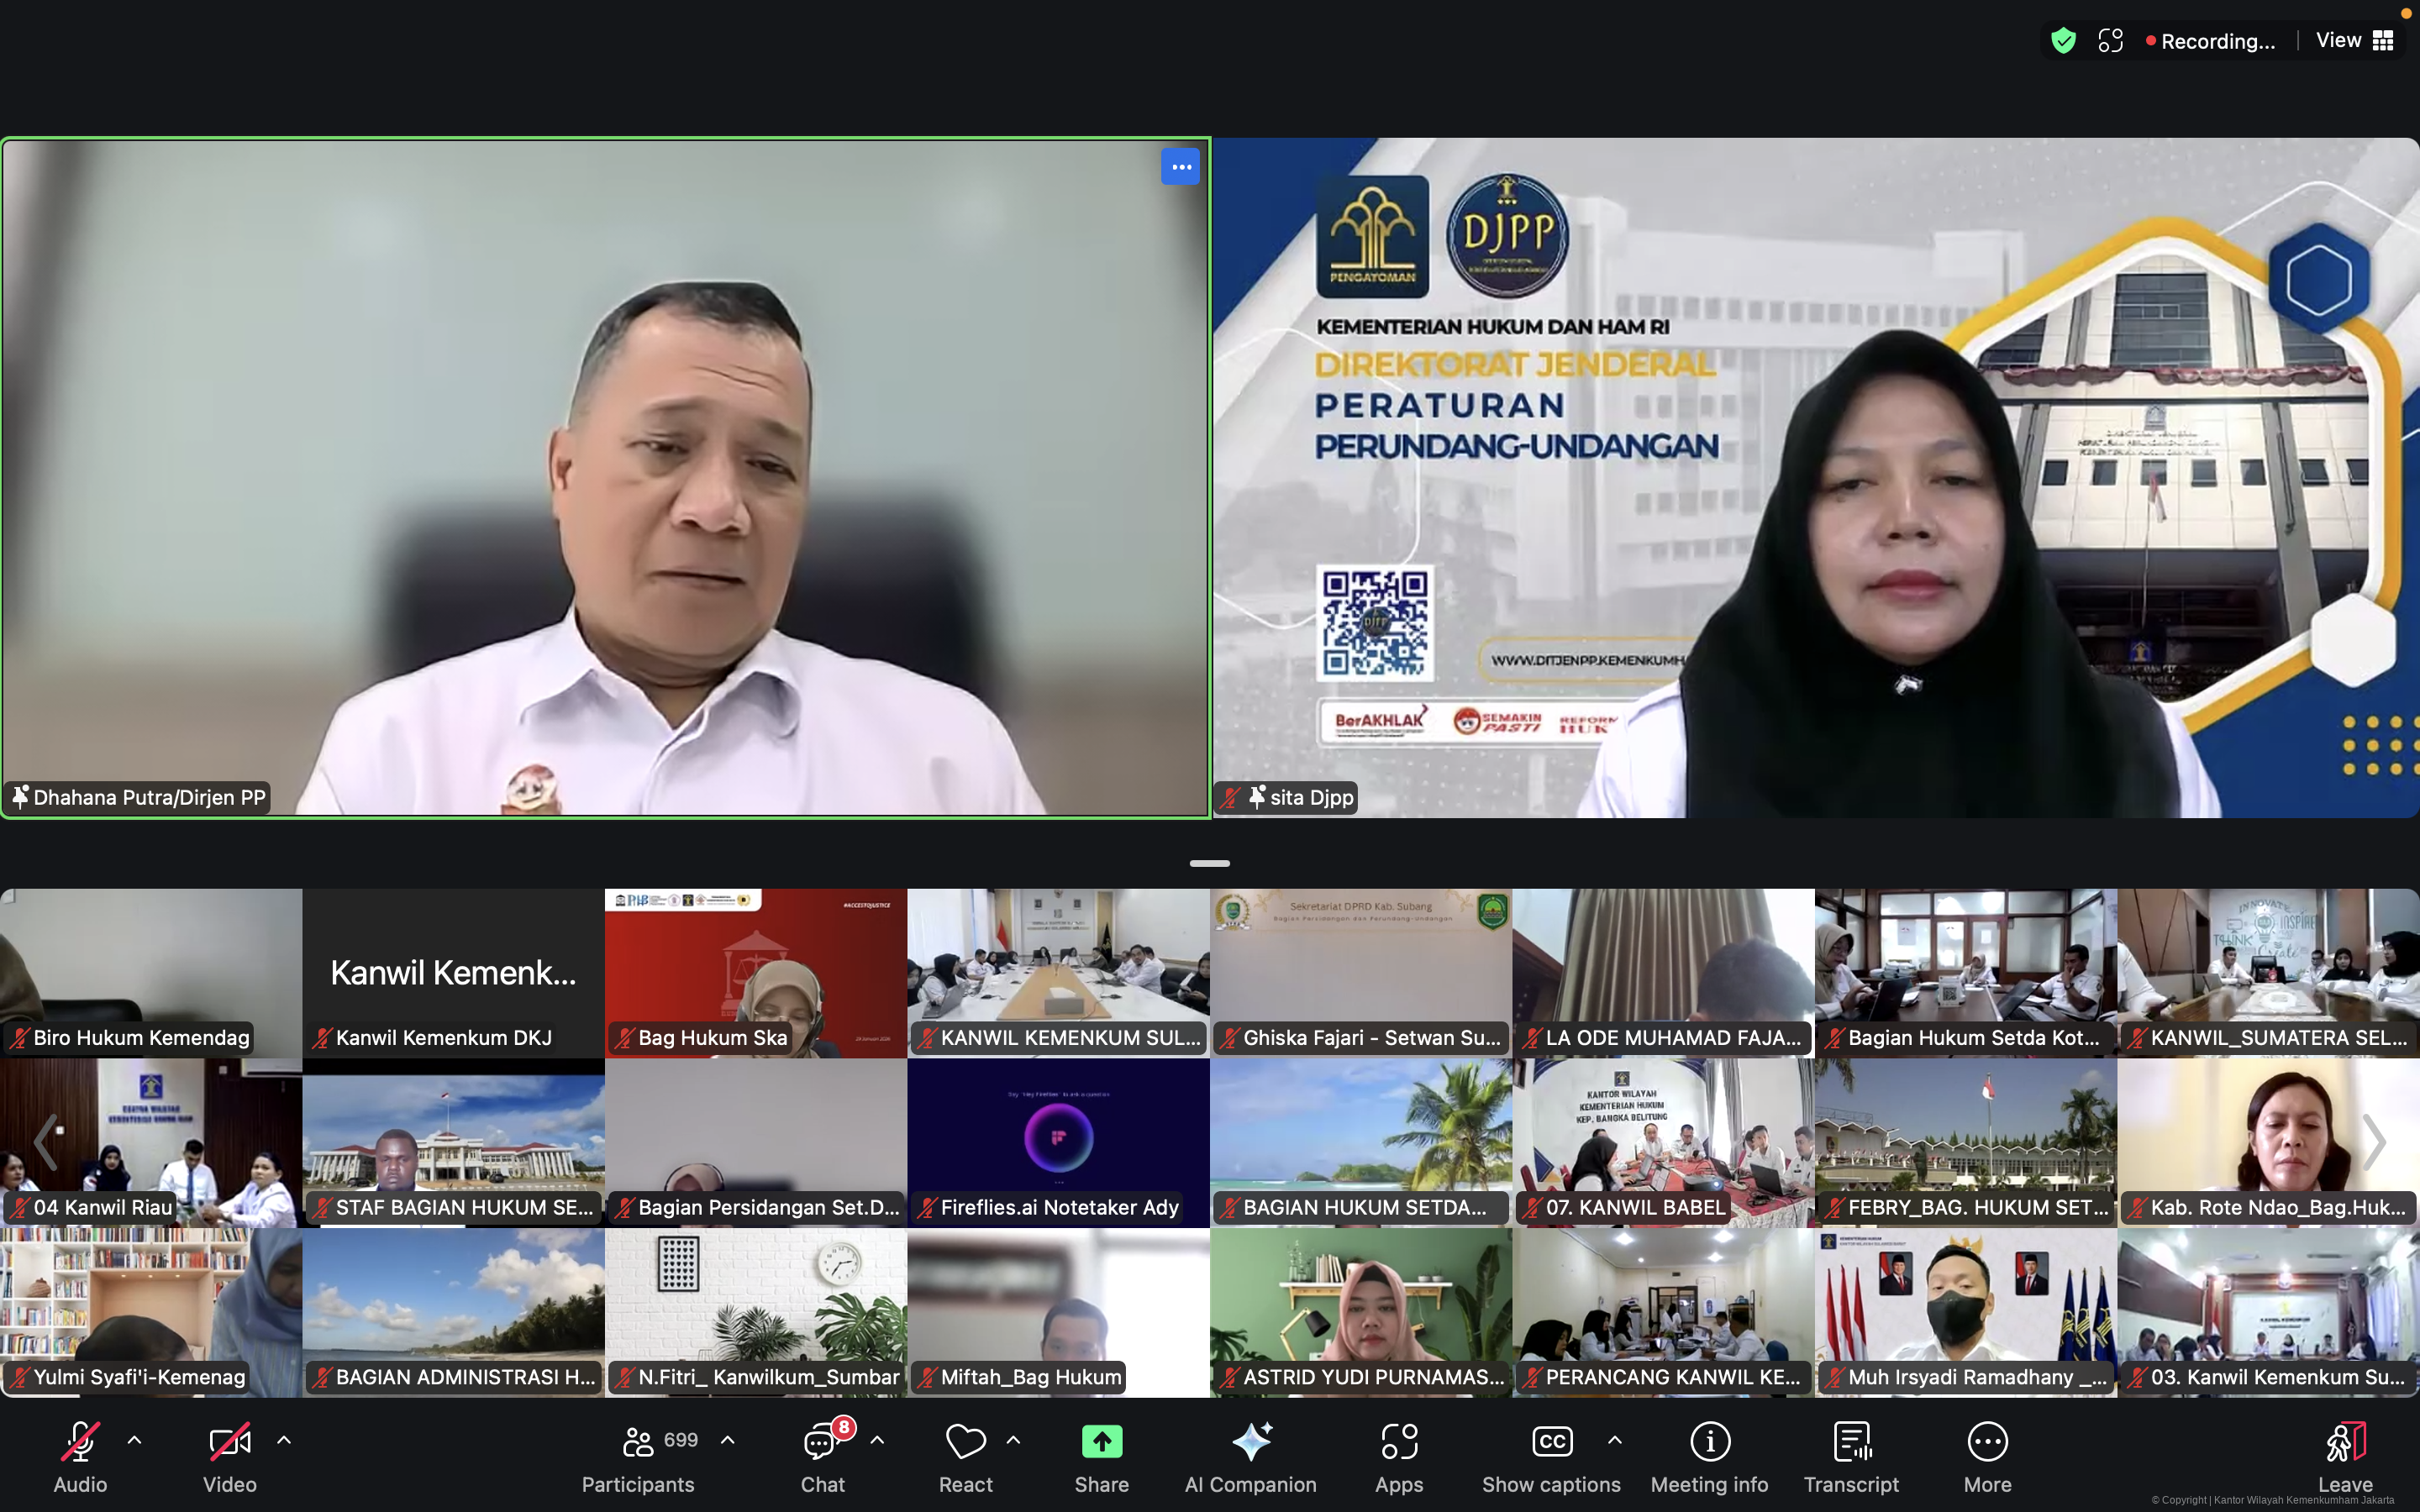Image resolution: width=2420 pixels, height=1512 pixels.
Task: Expand video options arrow next to Video
Action: 284,1440
